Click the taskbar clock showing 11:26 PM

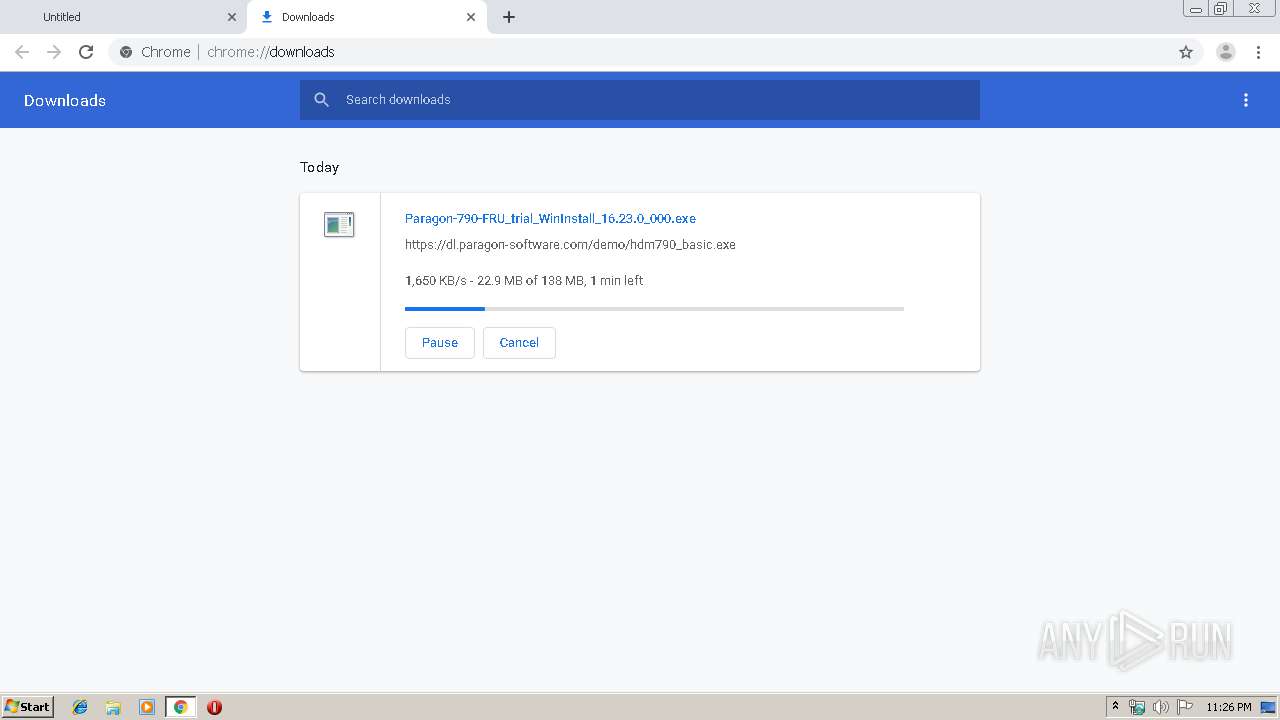pos(1229,707)
